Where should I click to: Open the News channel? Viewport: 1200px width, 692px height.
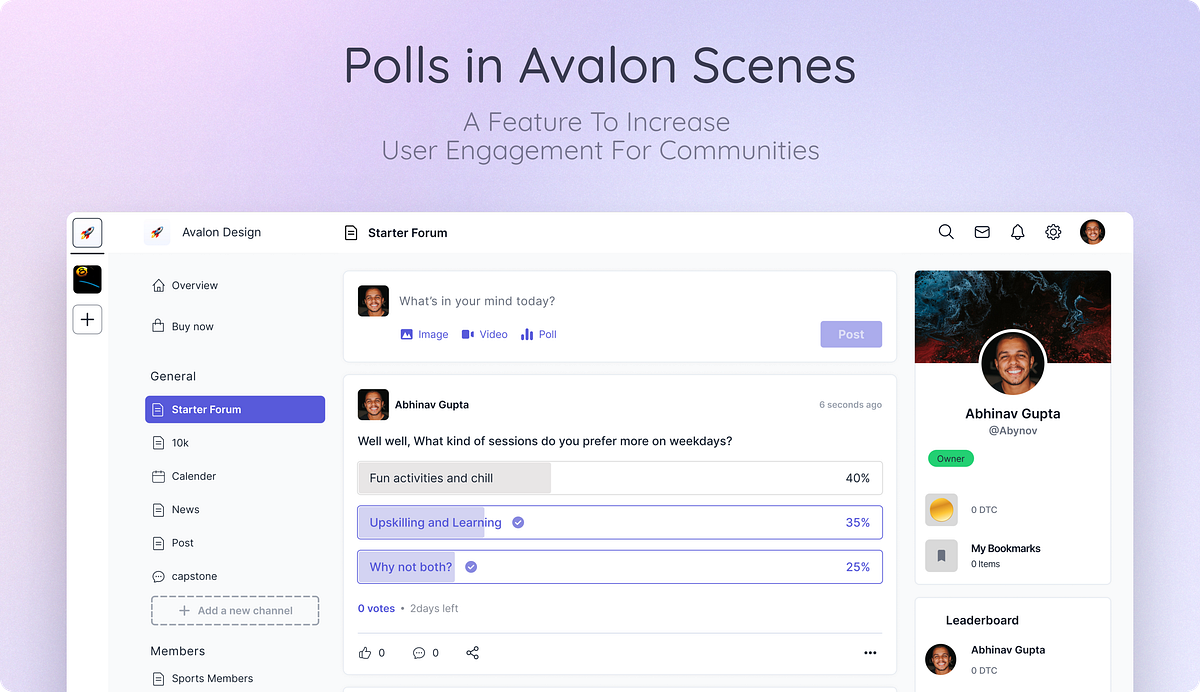[x=186, y=509]
